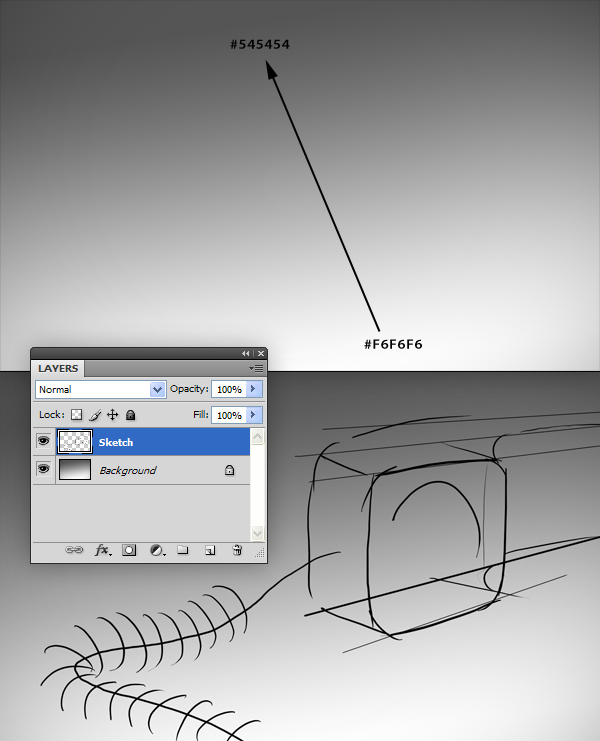Collapse the Layers panel to icons
Screen dimensions: 600x741
[246, 353]
